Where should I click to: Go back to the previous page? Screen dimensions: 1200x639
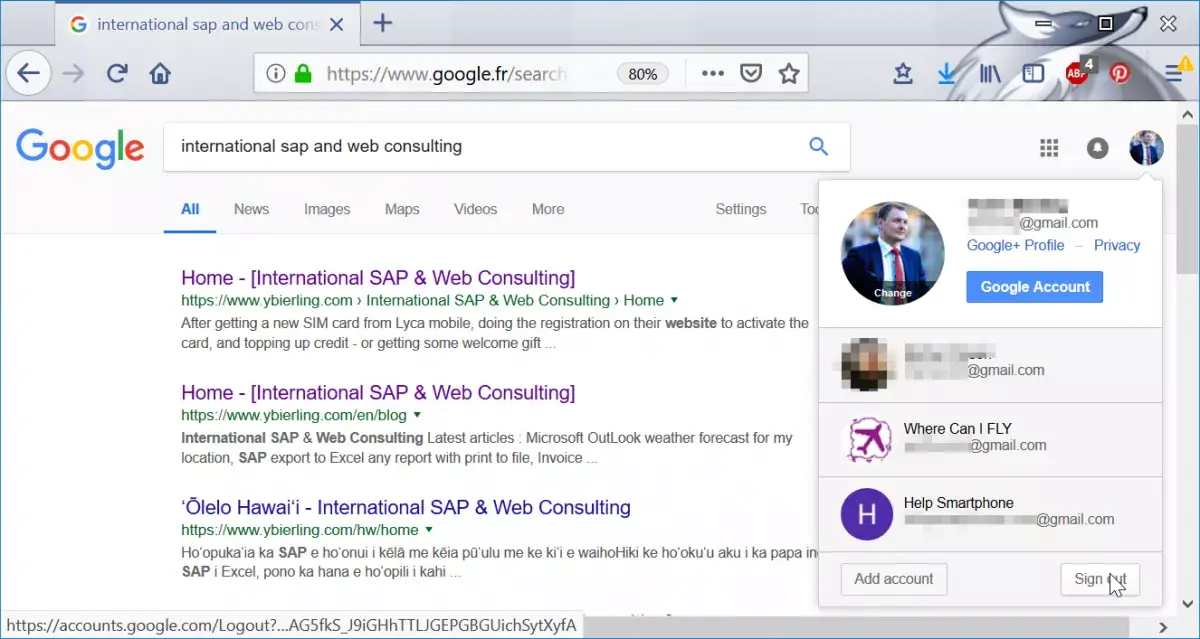pyautogui.click(x=28, y=73)
